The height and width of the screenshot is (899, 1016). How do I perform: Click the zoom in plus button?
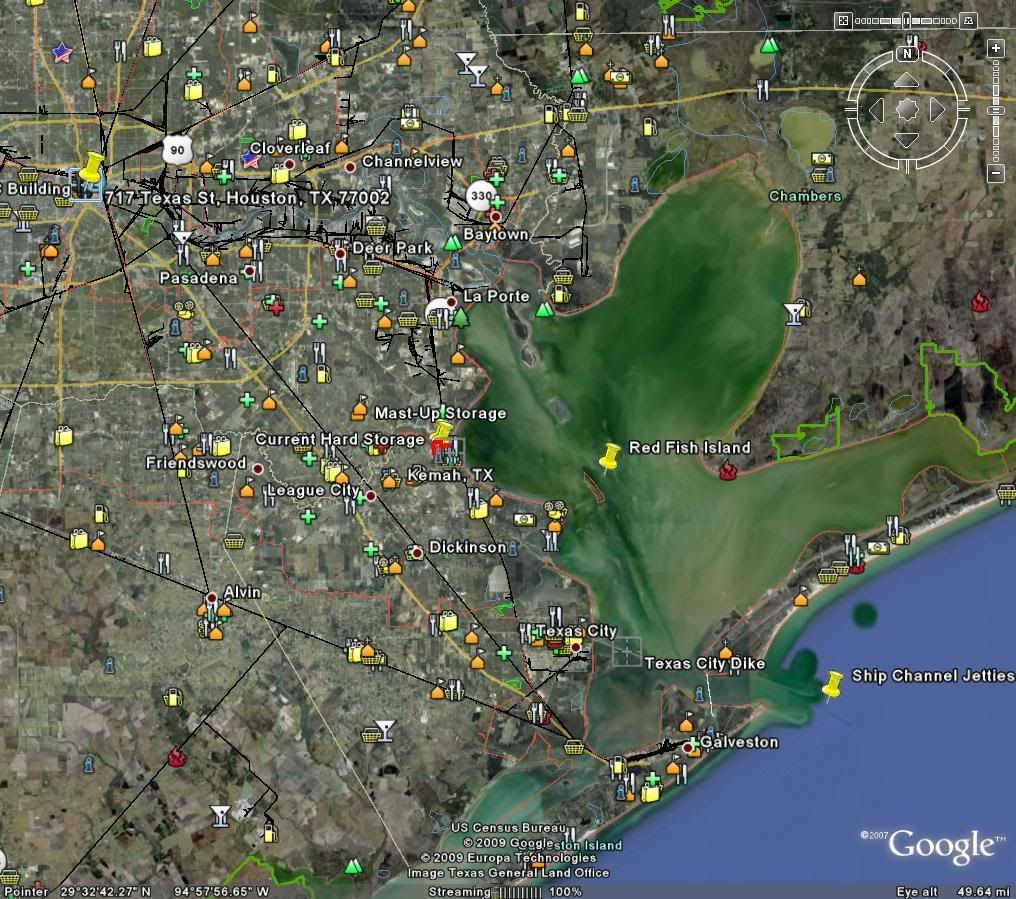[995, 47]
